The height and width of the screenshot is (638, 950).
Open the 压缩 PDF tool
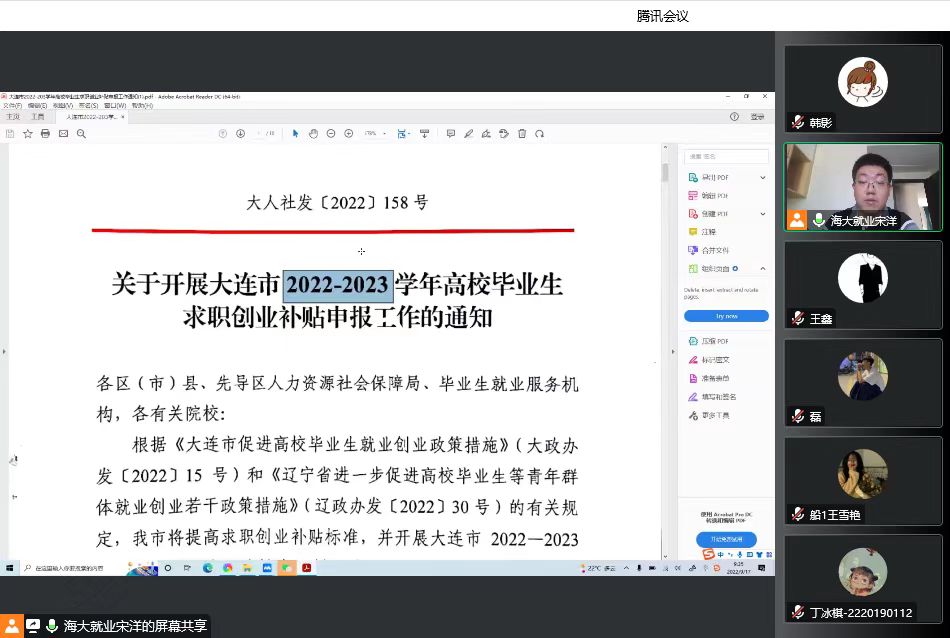(x=709, y=341)
